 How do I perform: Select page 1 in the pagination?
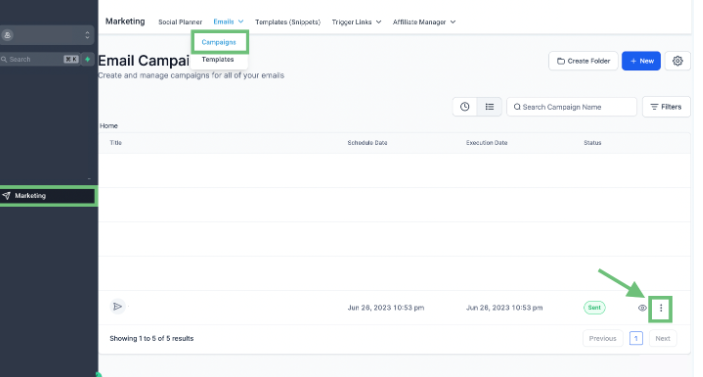point(636,338)
